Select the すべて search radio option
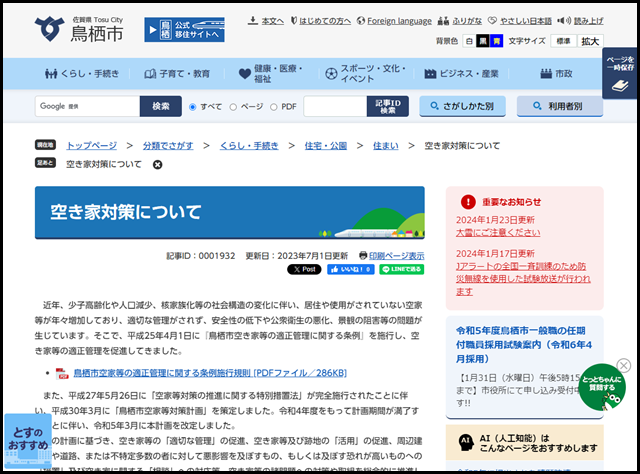This screenshot has height=474, width=640. point(194,106)
